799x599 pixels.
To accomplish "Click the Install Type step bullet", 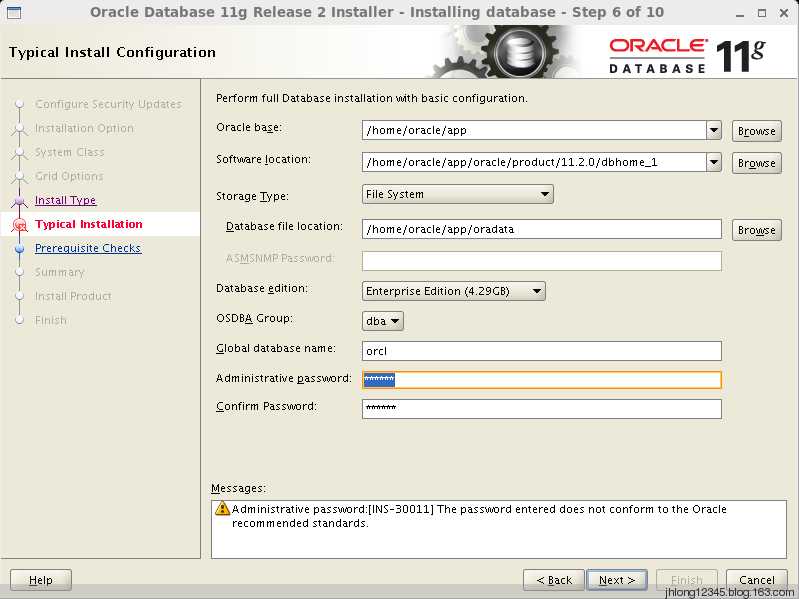I will click(x=19, y=201).
